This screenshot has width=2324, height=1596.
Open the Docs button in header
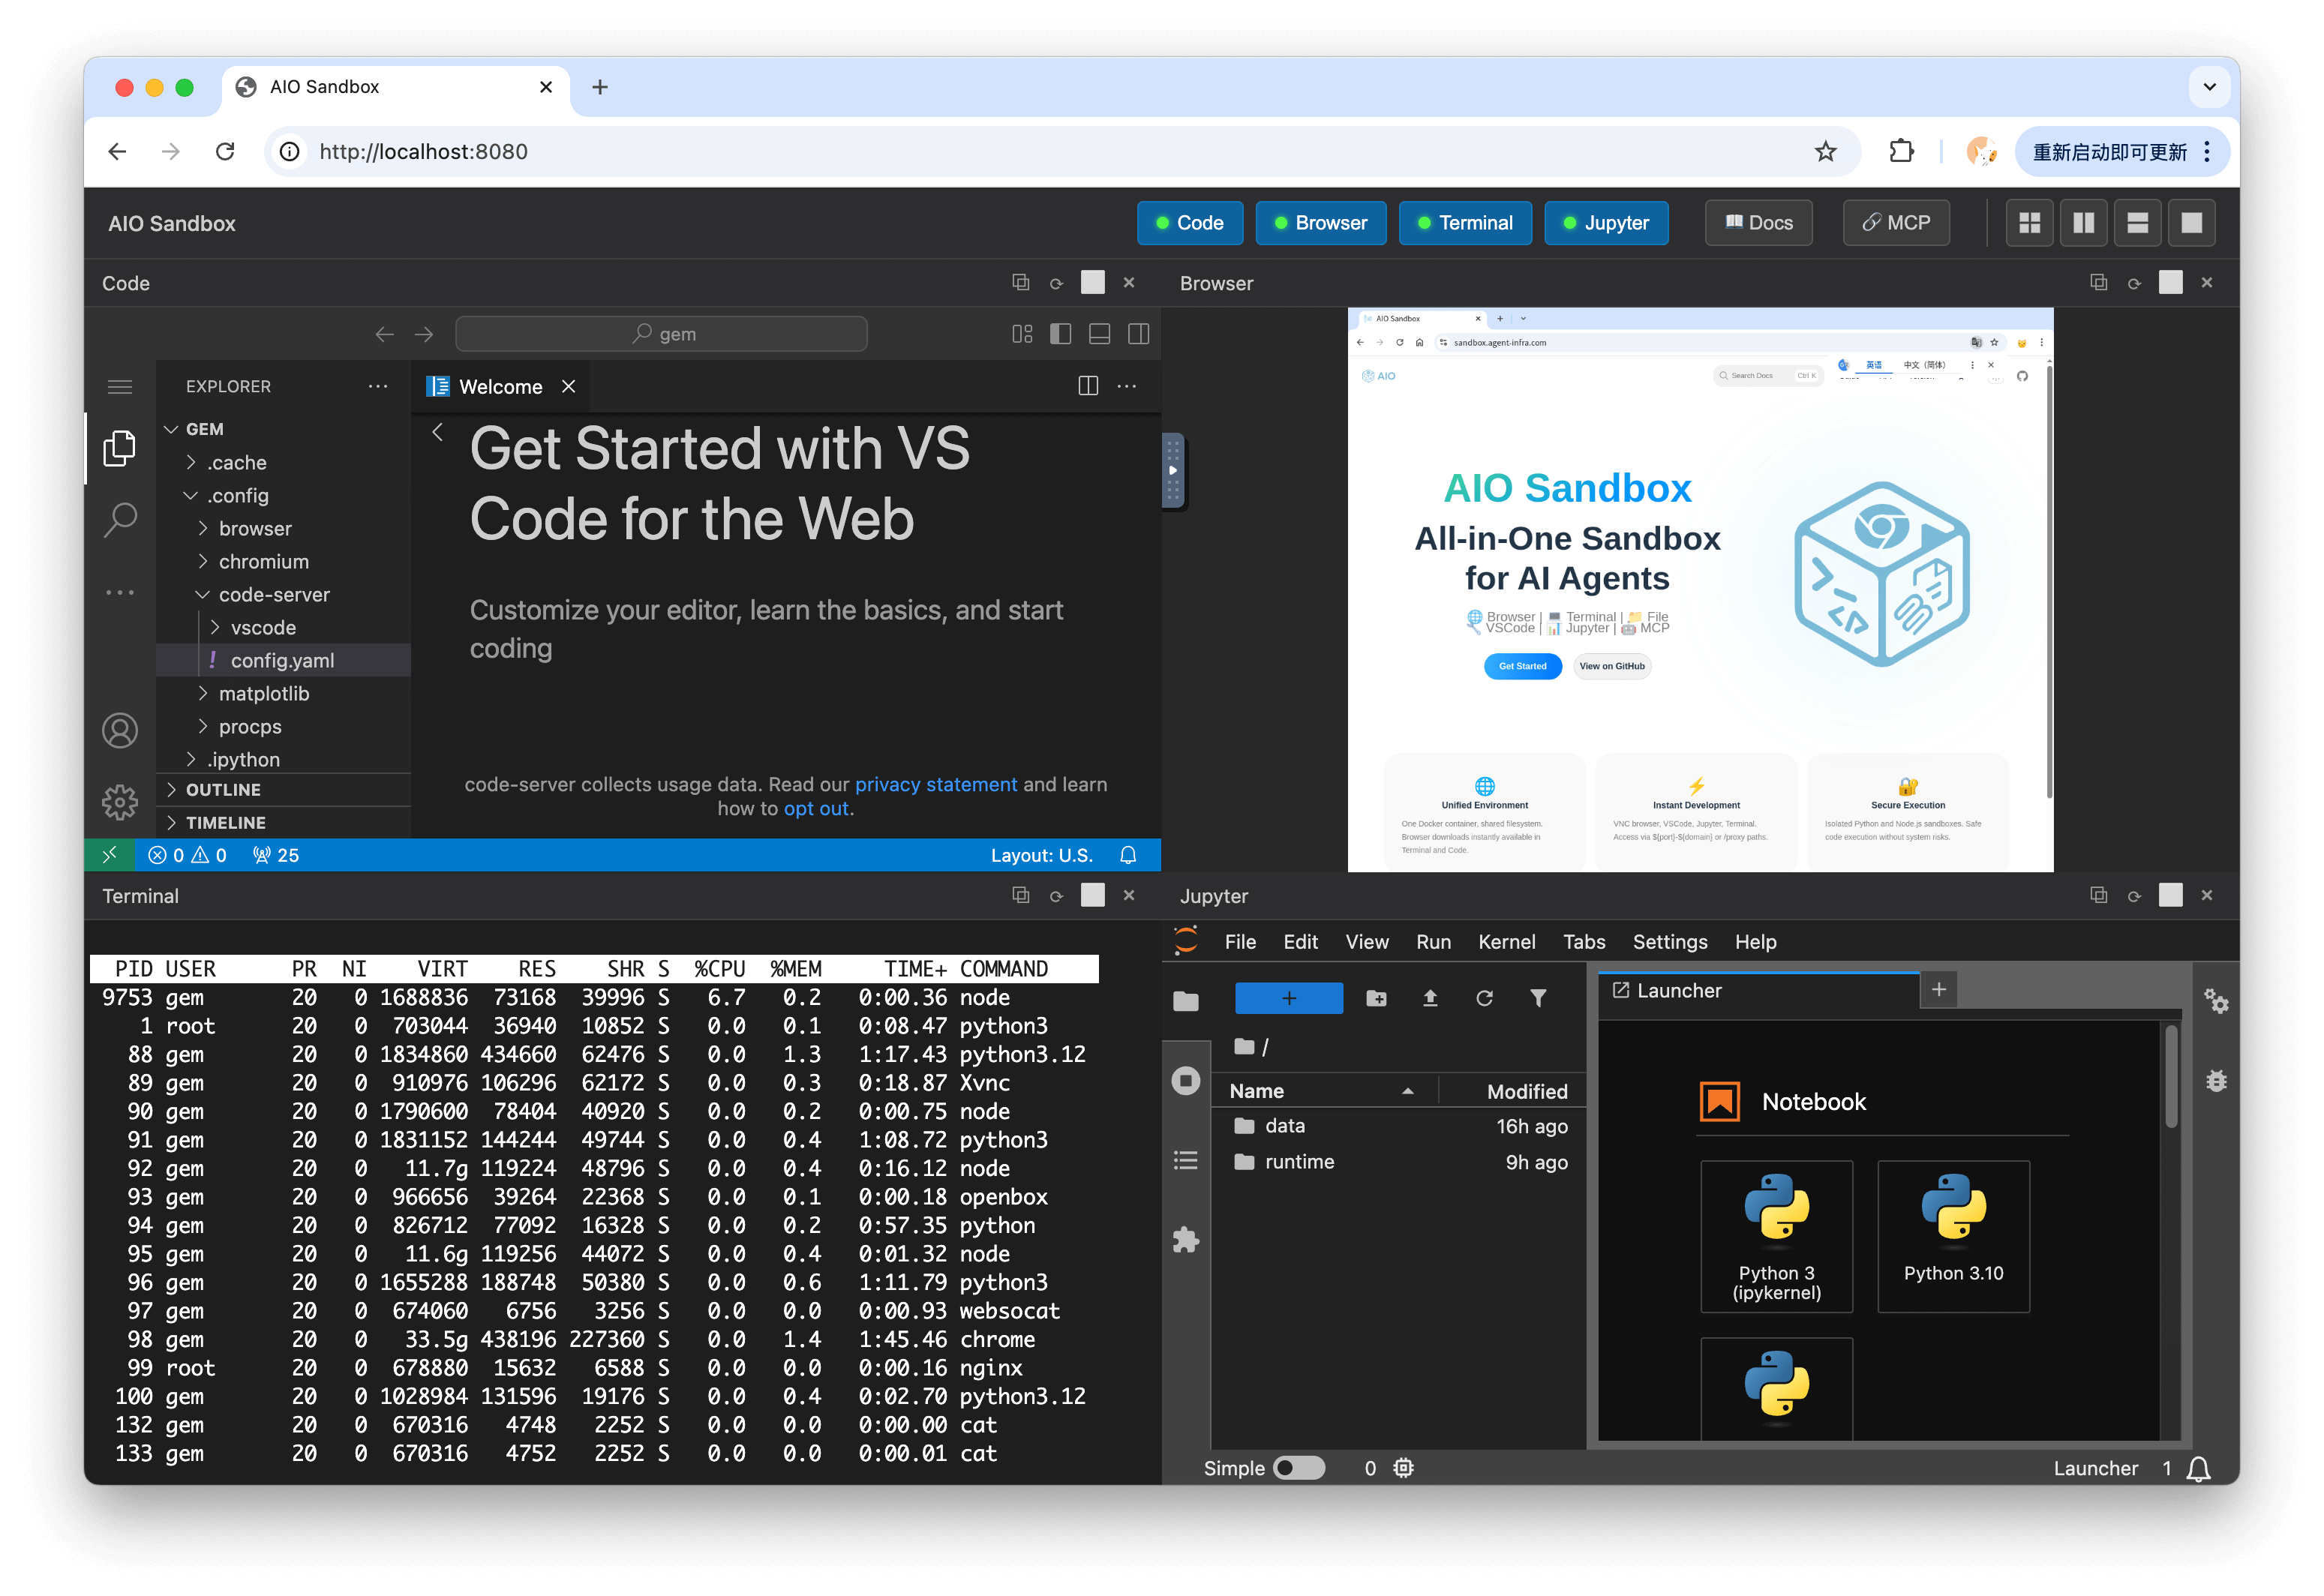click(x=1758, y=223)
